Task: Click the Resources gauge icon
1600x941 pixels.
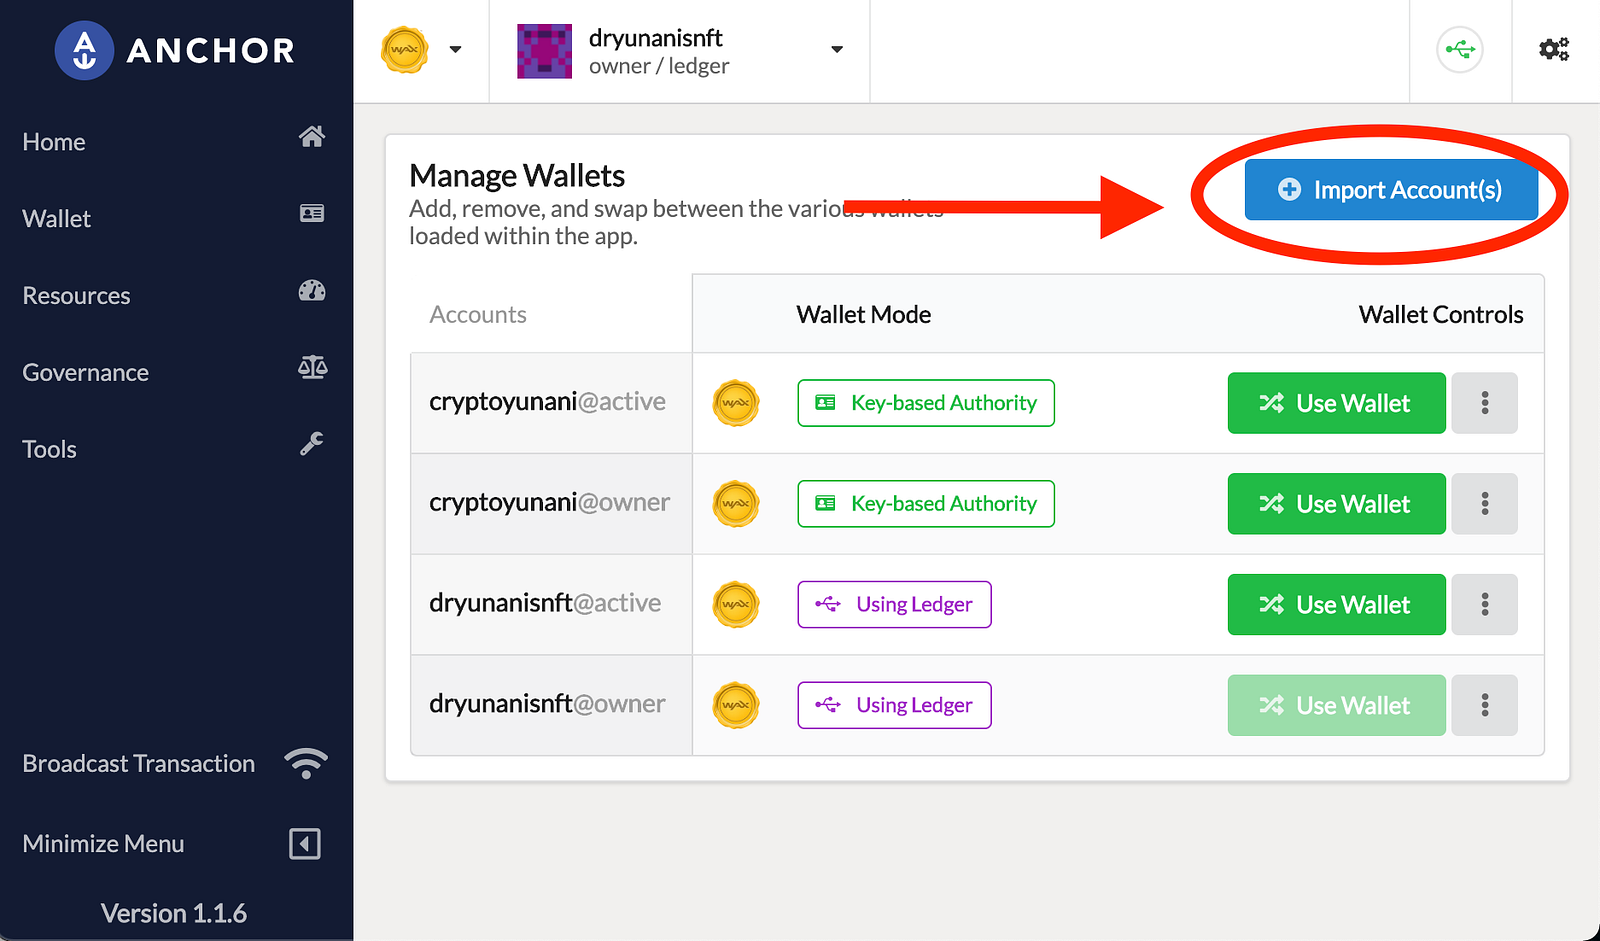Action: [x=311, y=291]
